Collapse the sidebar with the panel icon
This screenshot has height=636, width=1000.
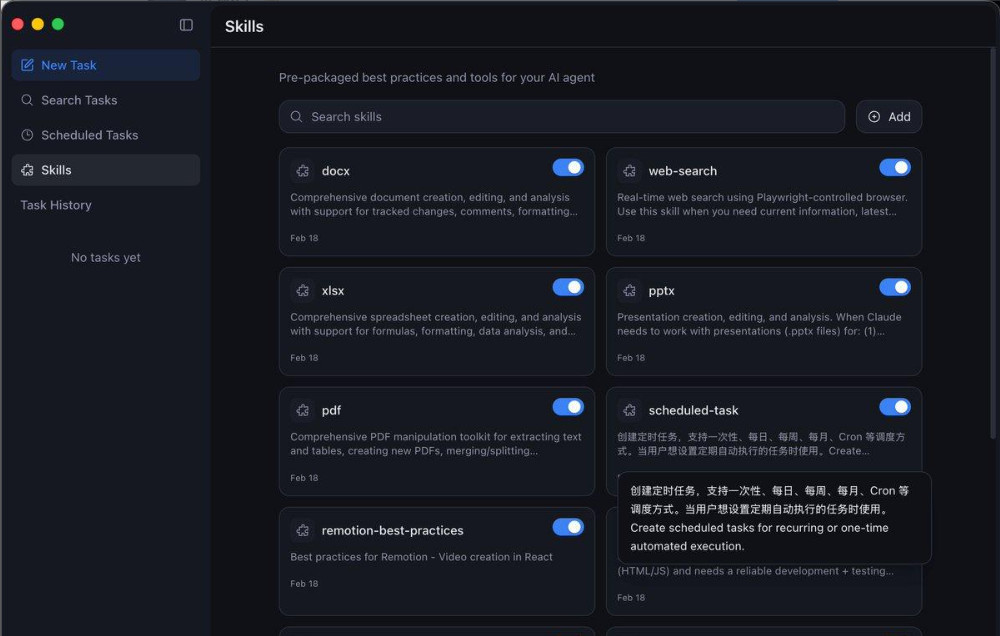(186, 25)
